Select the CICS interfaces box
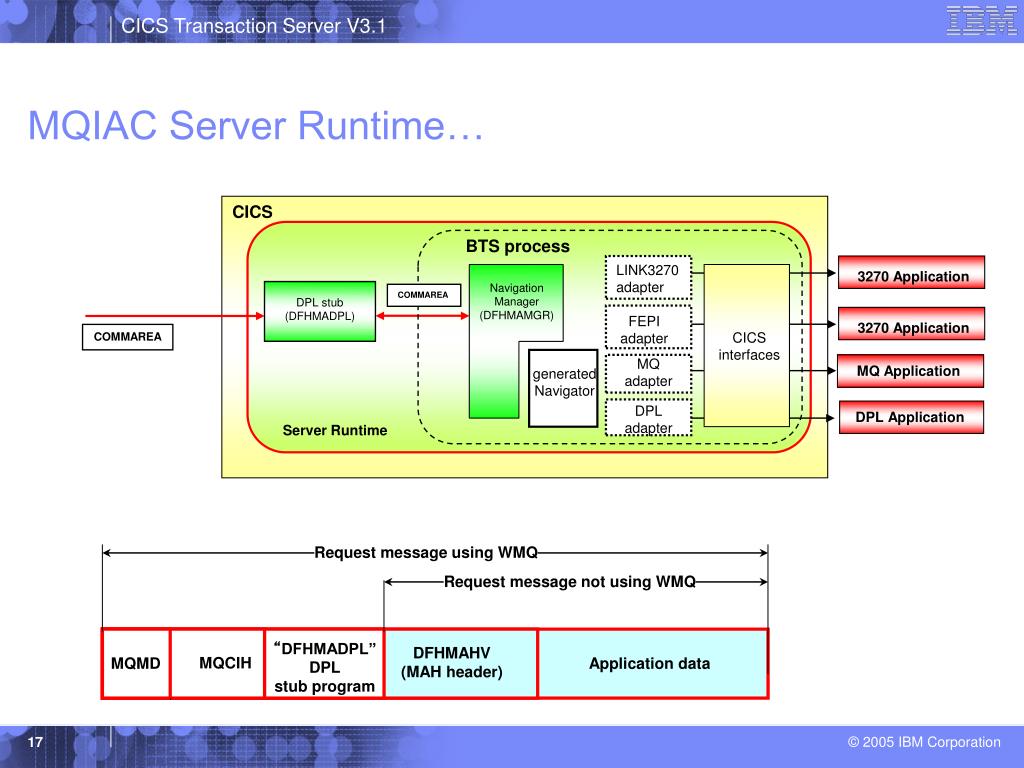The width and height of the screenshot is (1024, 768). (746, 345)
